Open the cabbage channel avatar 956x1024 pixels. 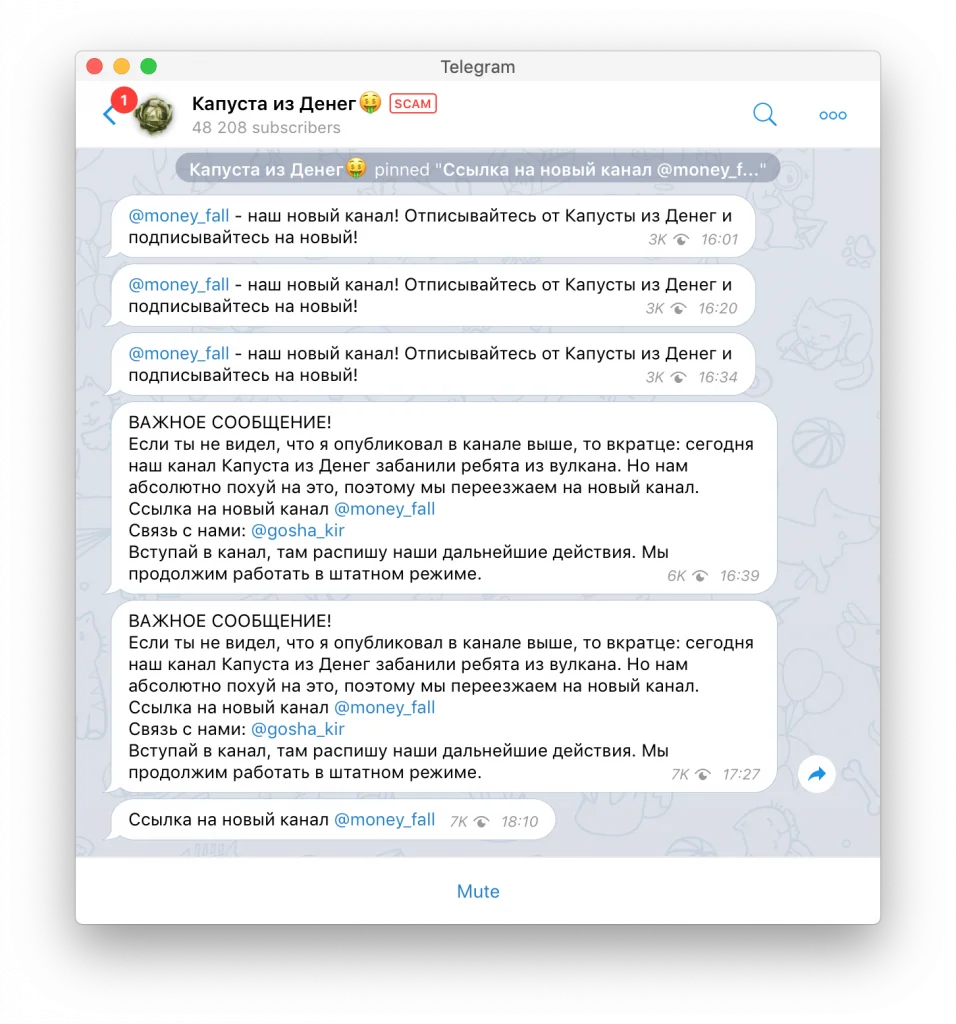point(154,115)
